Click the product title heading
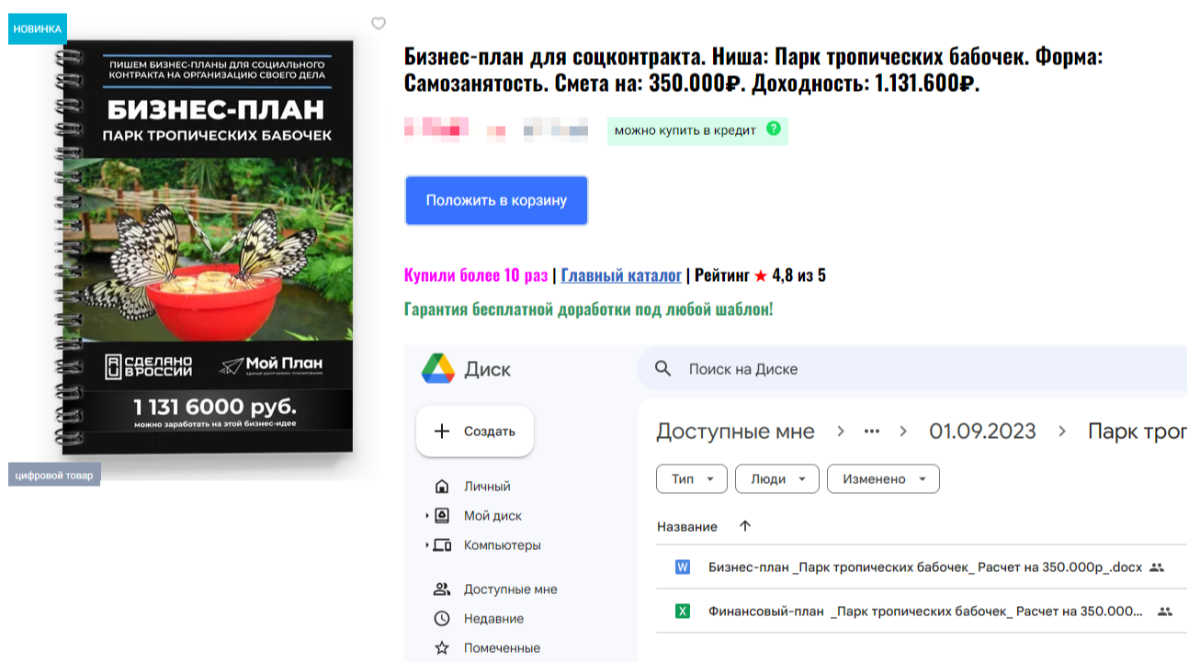 click(x=753, y=70)
